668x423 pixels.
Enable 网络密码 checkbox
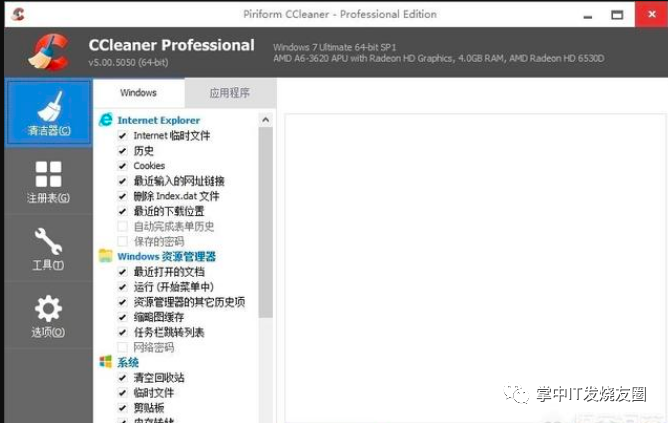click(122, 347)
